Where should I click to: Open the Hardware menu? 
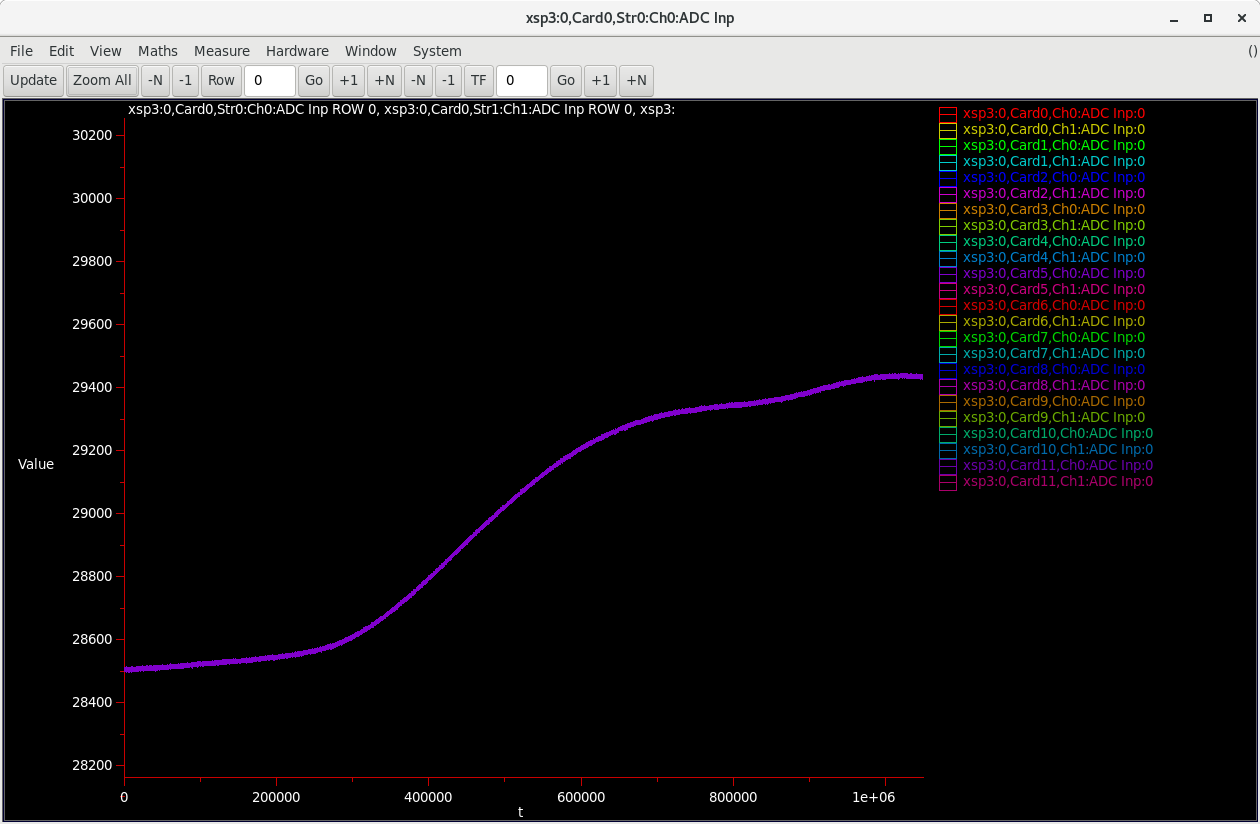[x=297, y=51]
